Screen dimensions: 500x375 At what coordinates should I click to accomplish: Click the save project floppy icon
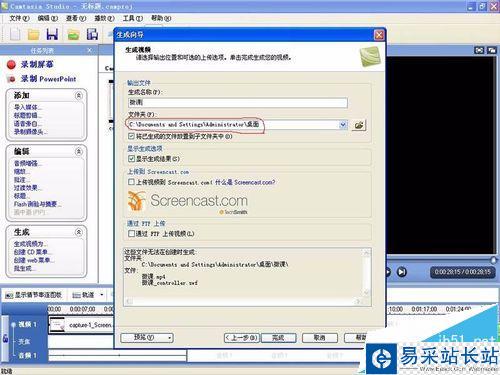tap(52, 34)
